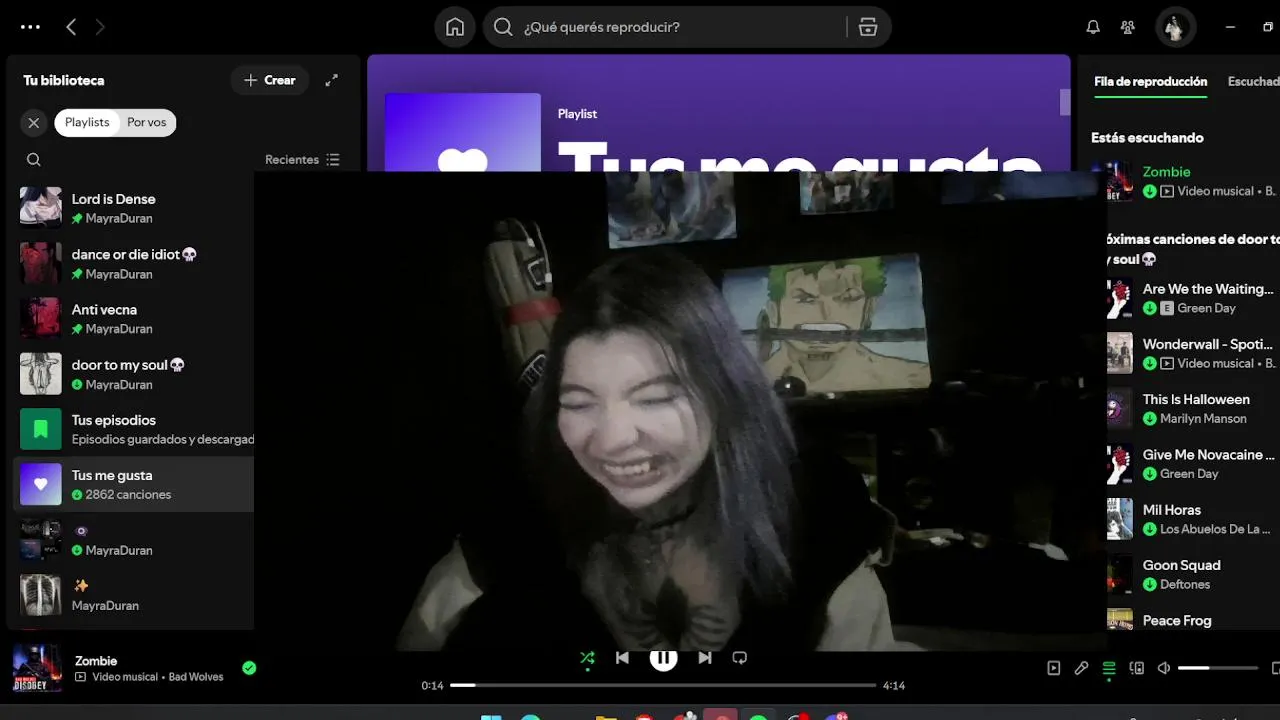Open the friends activity icon

tap(1128, 27)
